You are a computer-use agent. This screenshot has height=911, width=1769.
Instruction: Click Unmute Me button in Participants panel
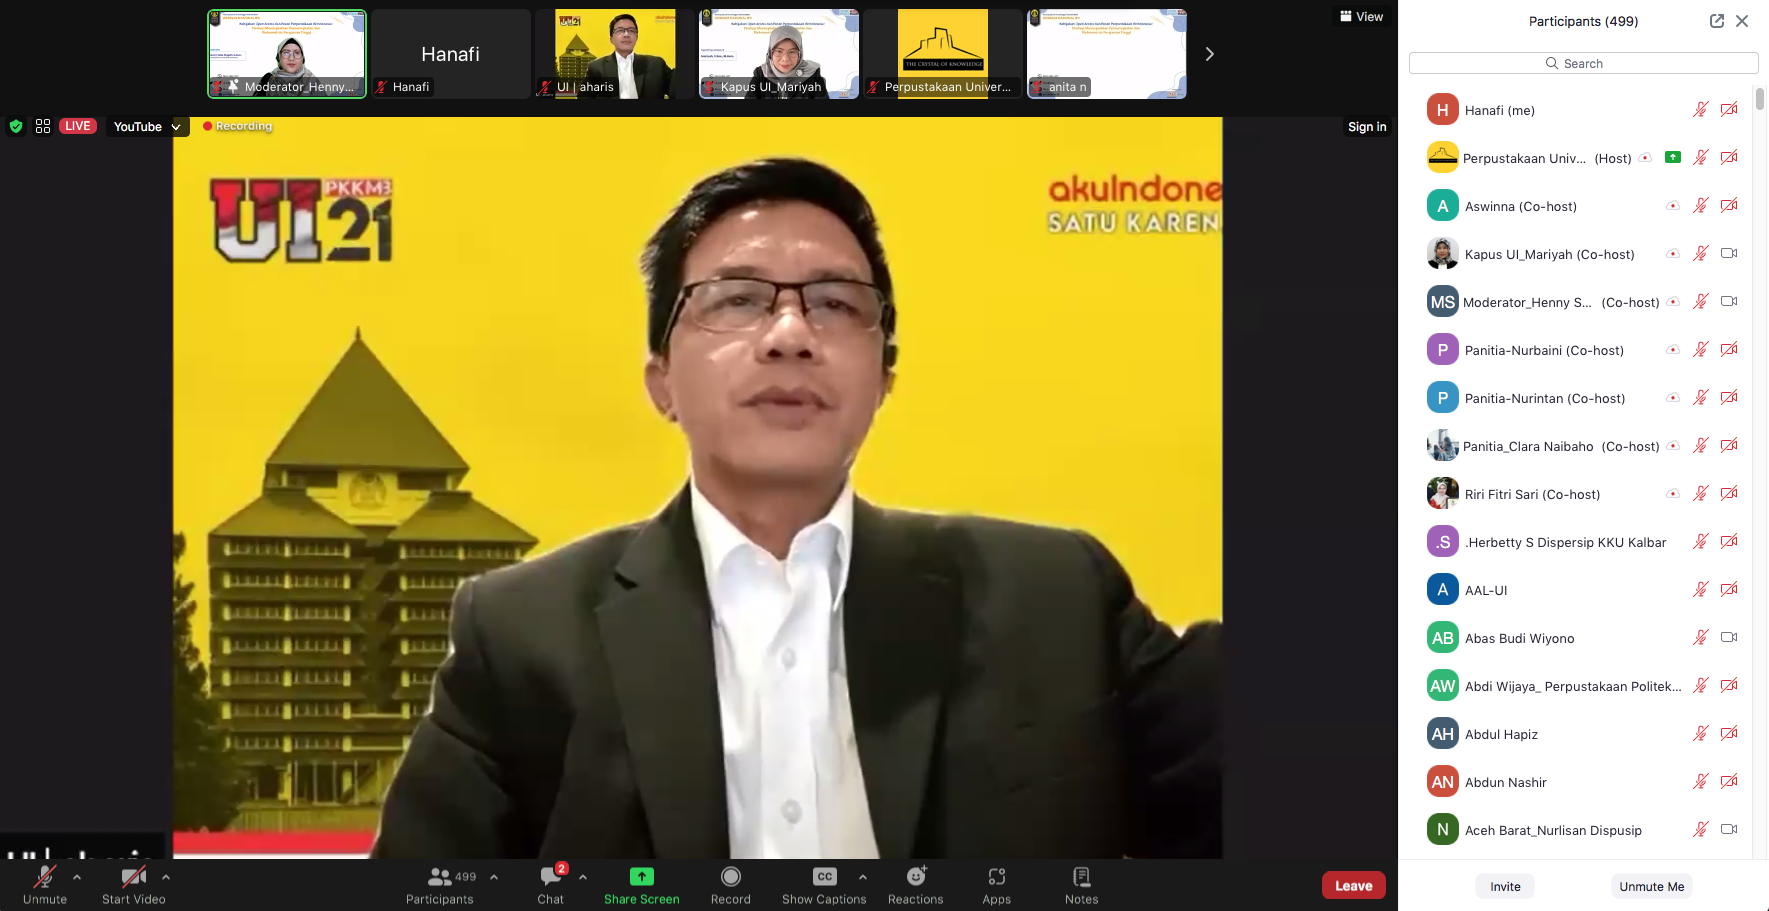tap(1652, 886)
